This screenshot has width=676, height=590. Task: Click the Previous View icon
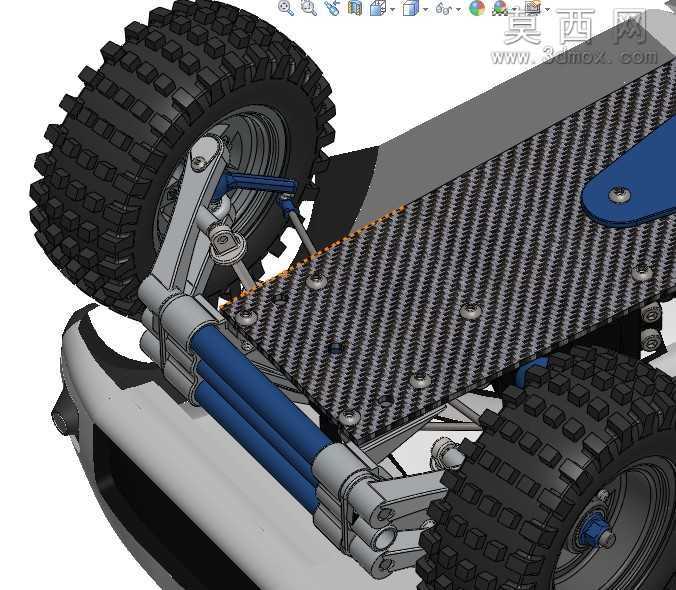coord(332,7)
